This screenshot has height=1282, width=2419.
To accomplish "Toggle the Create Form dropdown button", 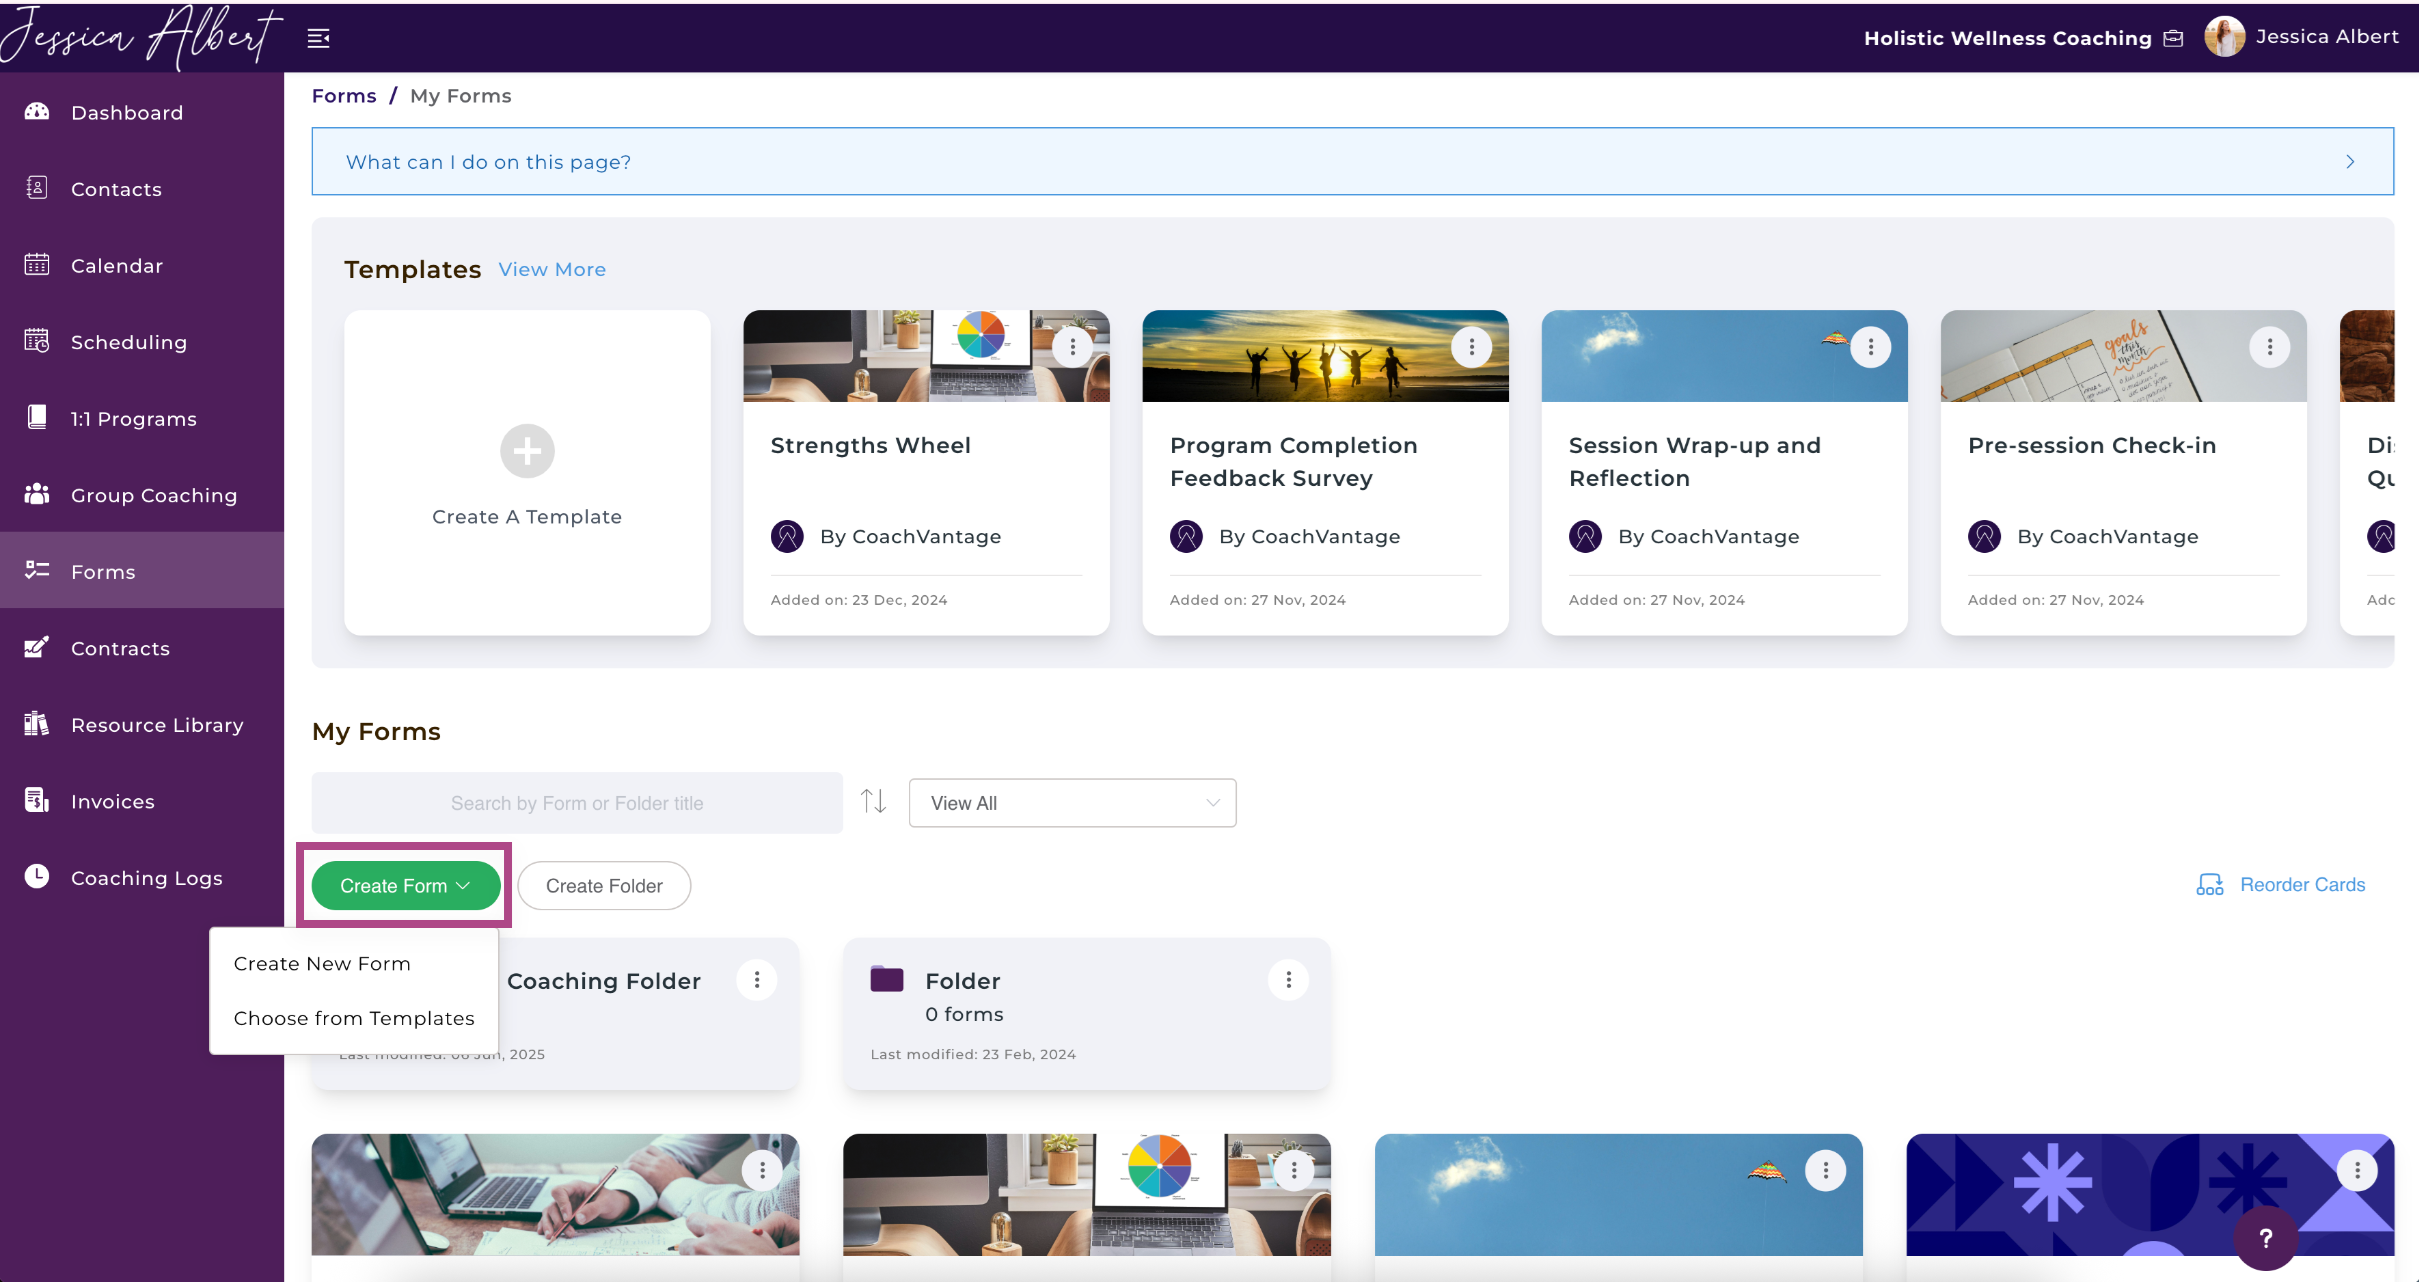I will [405, 885].
